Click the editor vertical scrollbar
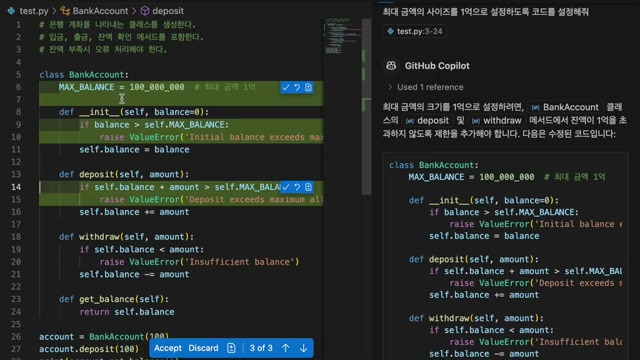This screenshot has height=360, width=640. tap(367, 106)
